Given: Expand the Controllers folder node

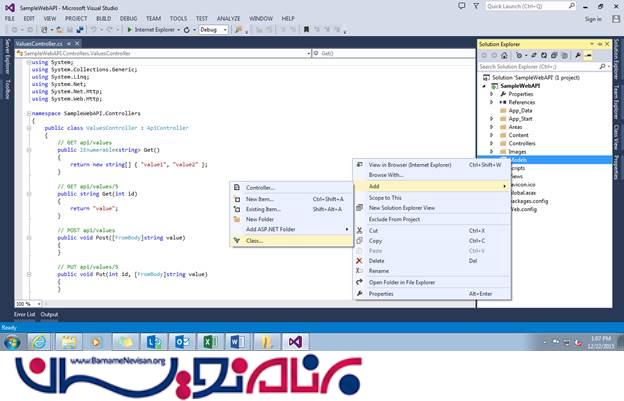Looking at the screenshot, I should (491, 143).
